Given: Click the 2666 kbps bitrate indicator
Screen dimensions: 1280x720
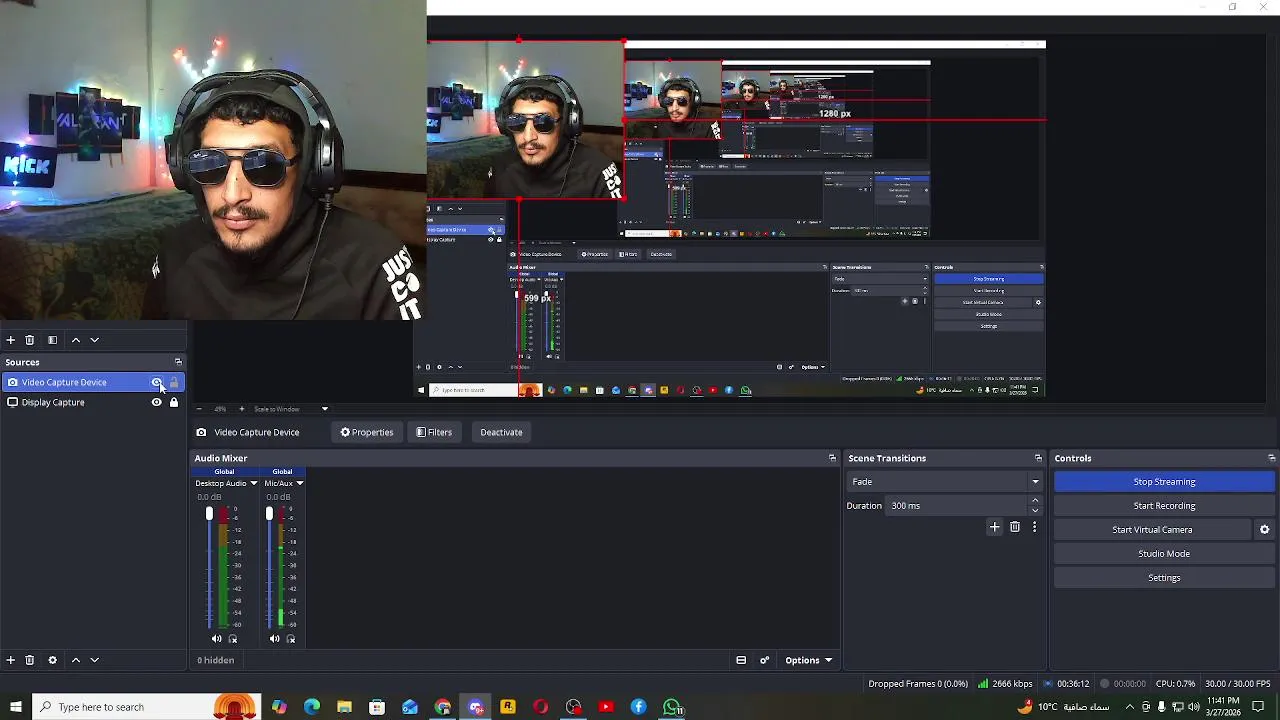Looking at the screenshot, I should click(1005, 684).
